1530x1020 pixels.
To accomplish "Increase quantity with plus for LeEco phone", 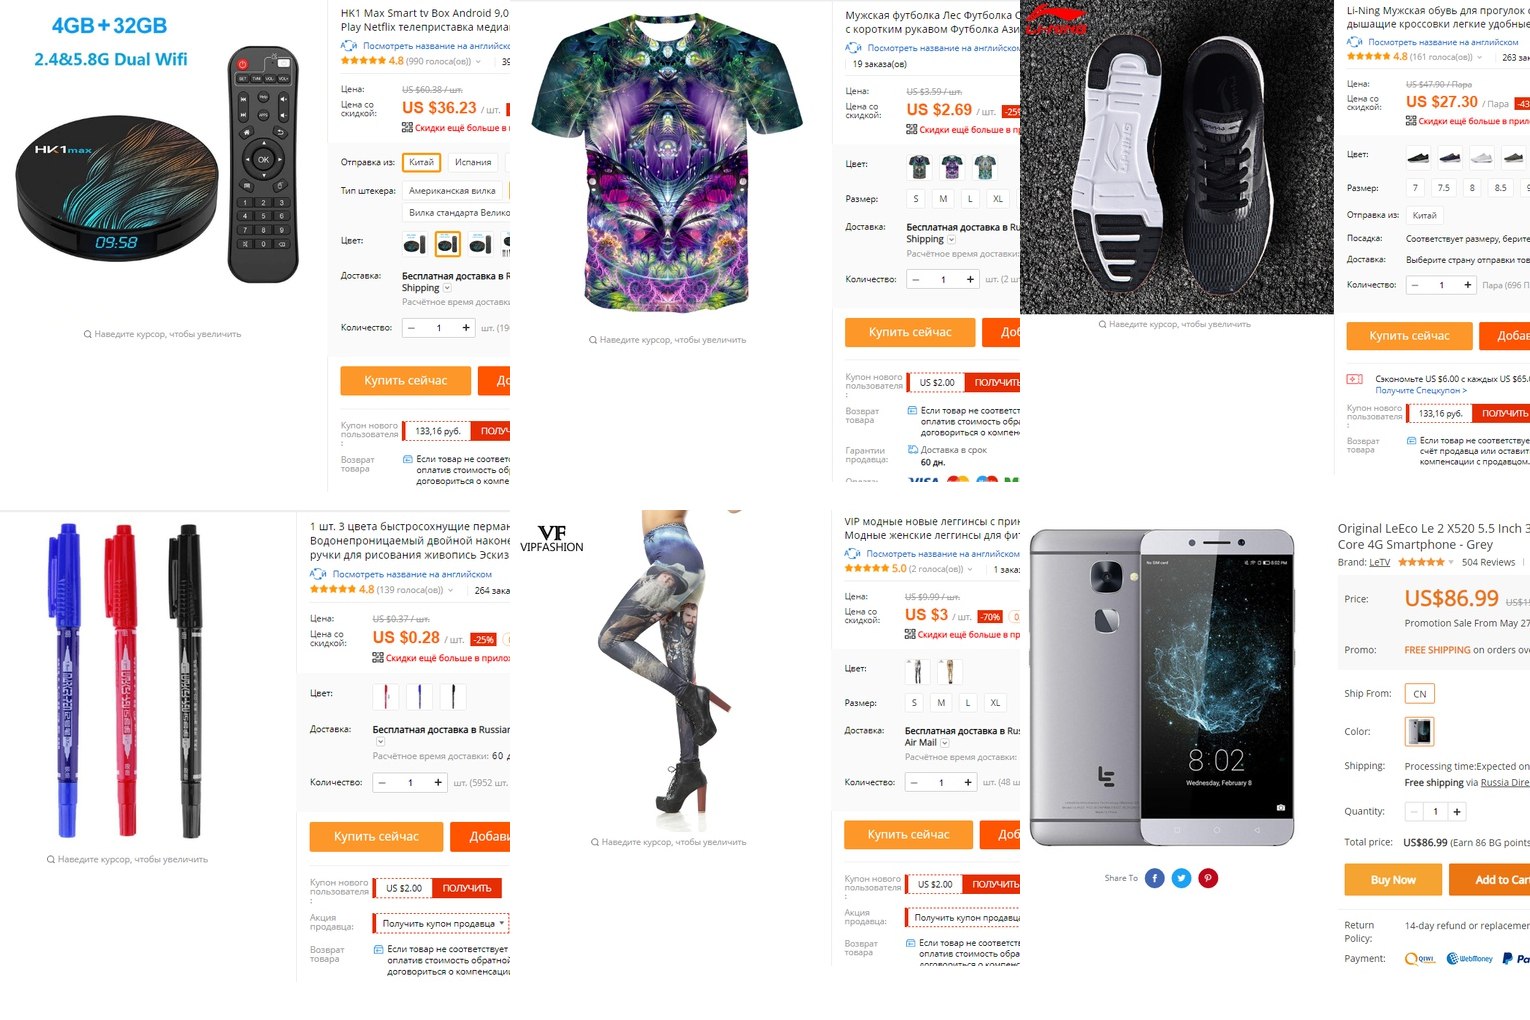I will click(x=1456, y=812).
